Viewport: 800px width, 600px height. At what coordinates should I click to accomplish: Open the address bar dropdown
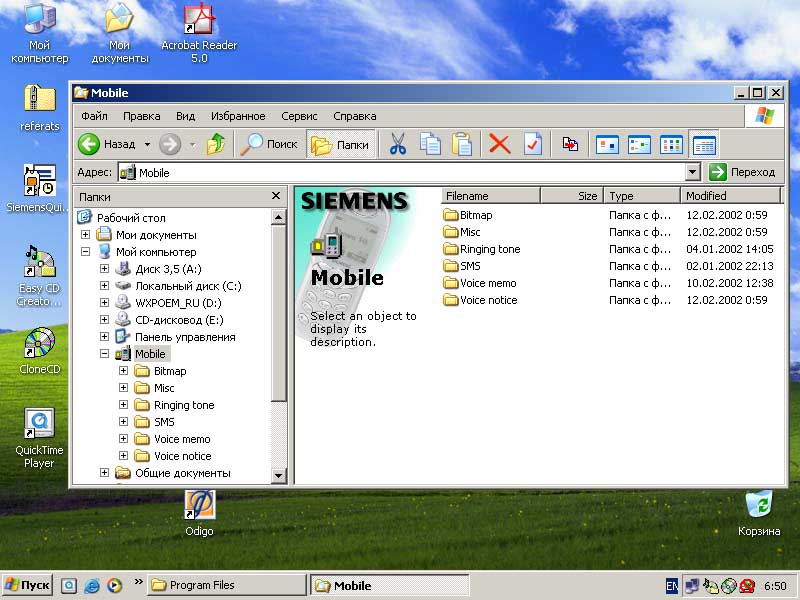pyautogui.click(x=692, y=172)
